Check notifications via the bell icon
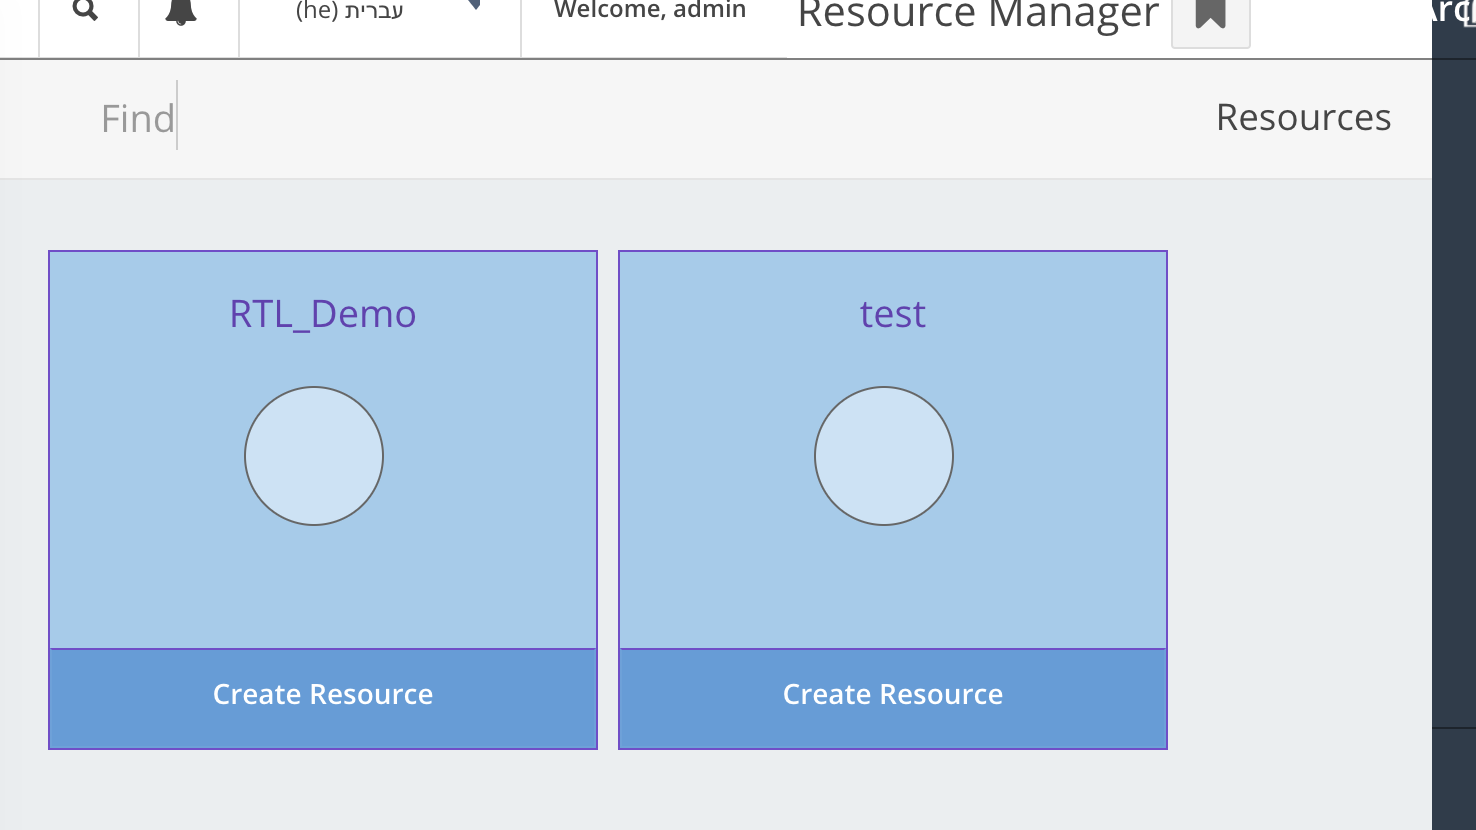 coord(180,10)
